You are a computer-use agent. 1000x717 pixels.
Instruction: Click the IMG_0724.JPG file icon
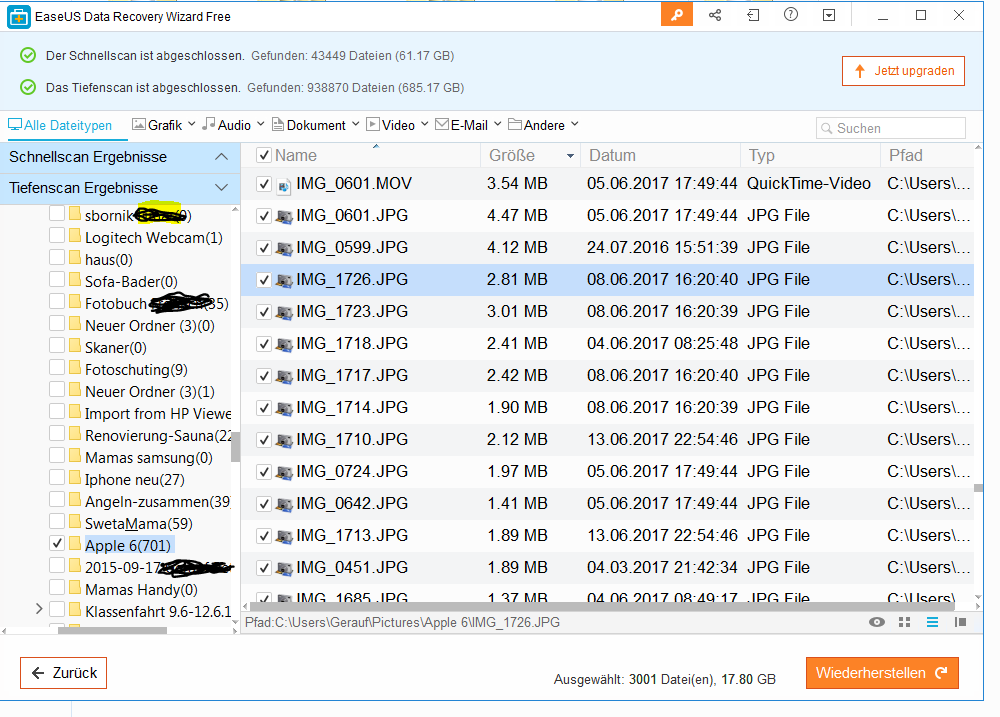click(x=284, y=473)
